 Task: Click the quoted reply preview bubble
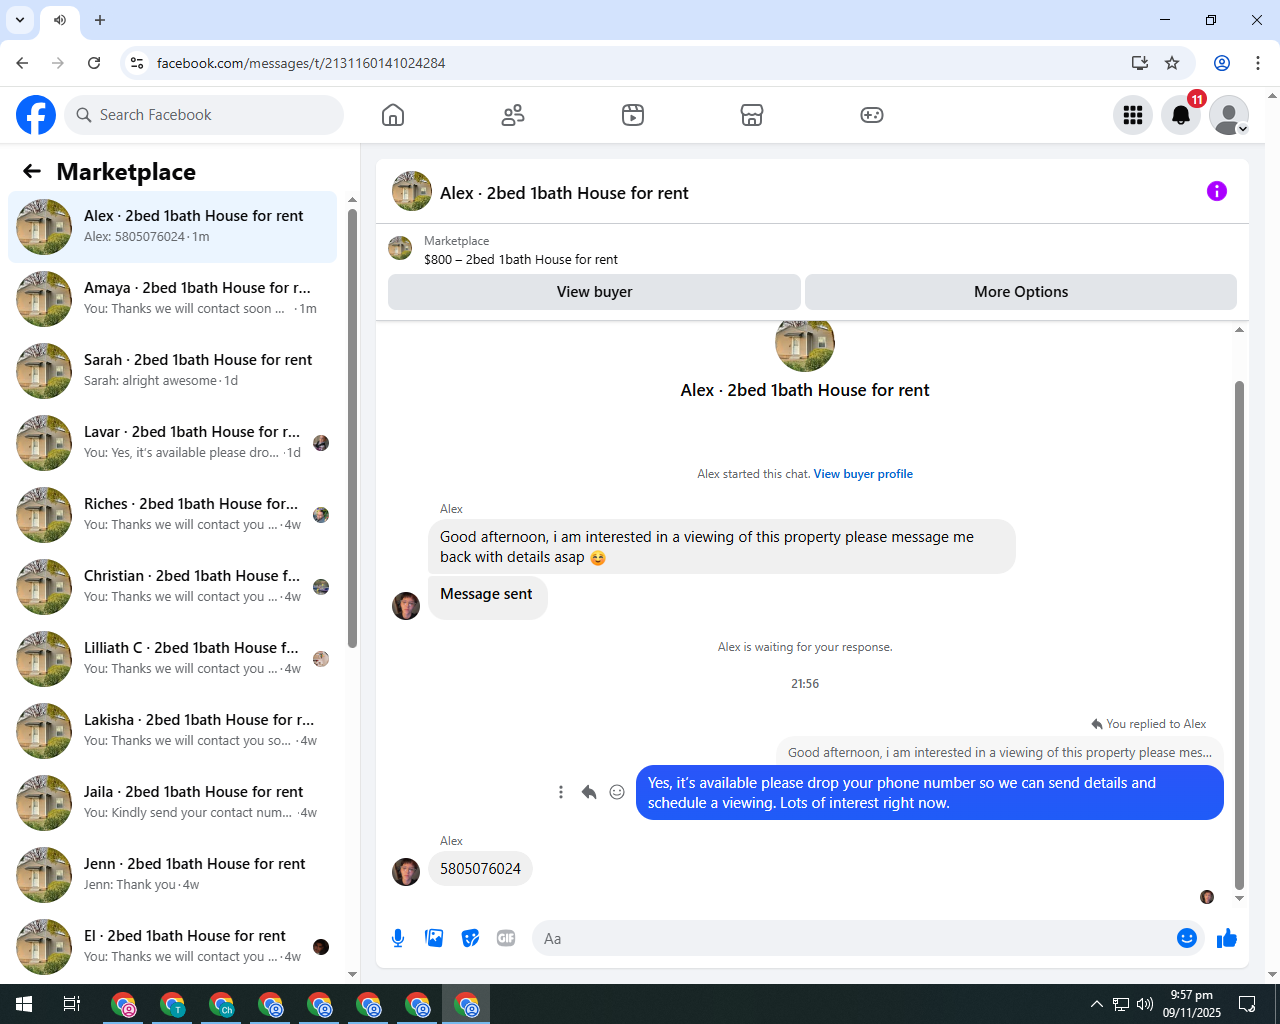(999, 752)
